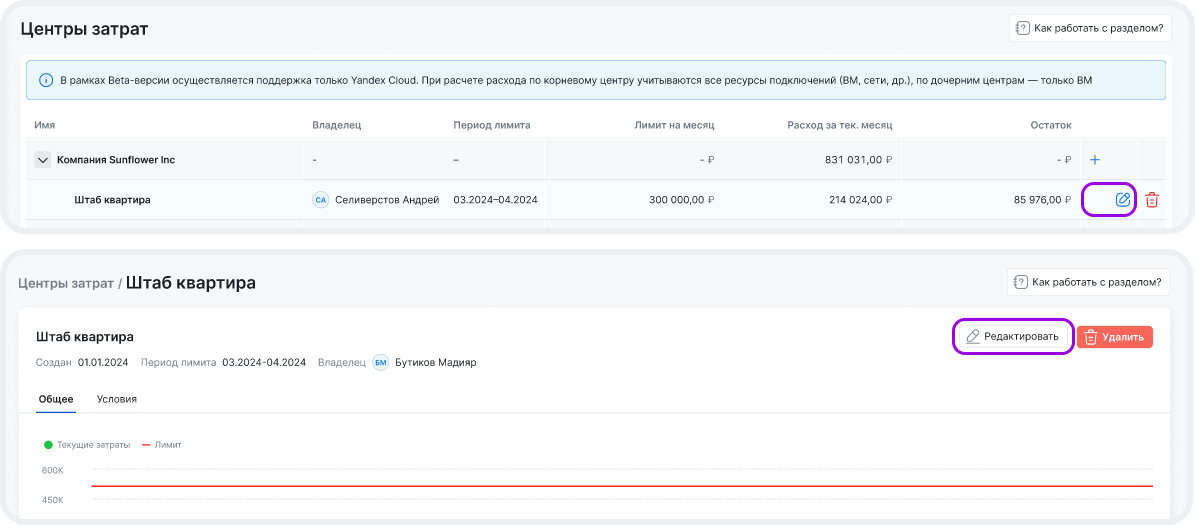
Task: Click the info icon in the Beta banner
Action: click(x=46, y=80)
